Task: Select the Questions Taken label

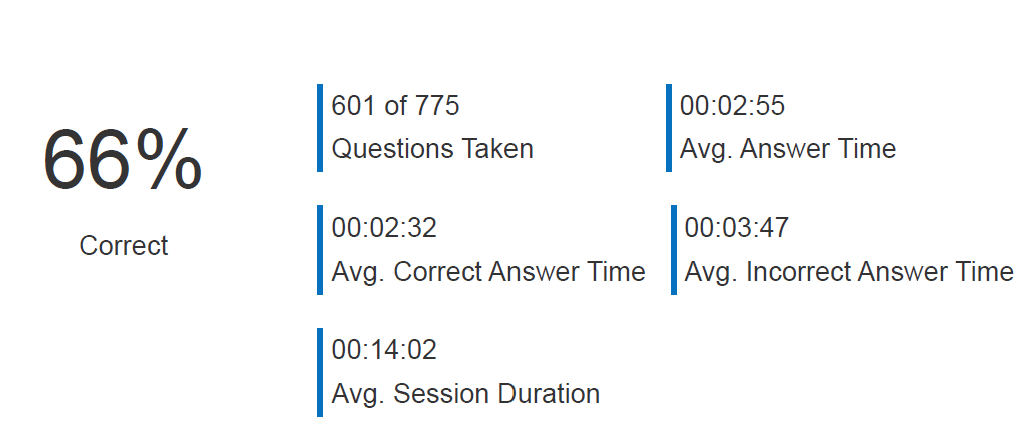Action: [x=433, y=149]
